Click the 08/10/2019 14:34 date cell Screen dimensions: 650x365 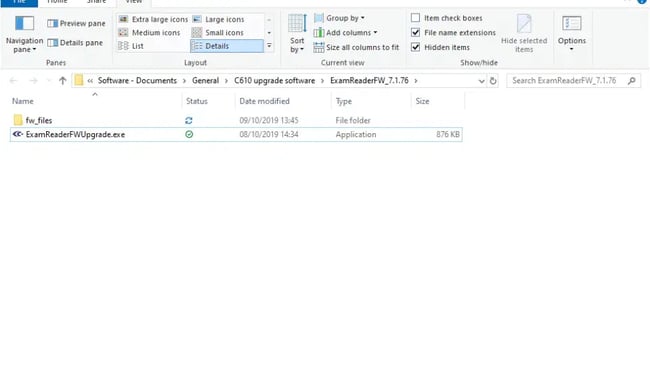coord(269,134)
